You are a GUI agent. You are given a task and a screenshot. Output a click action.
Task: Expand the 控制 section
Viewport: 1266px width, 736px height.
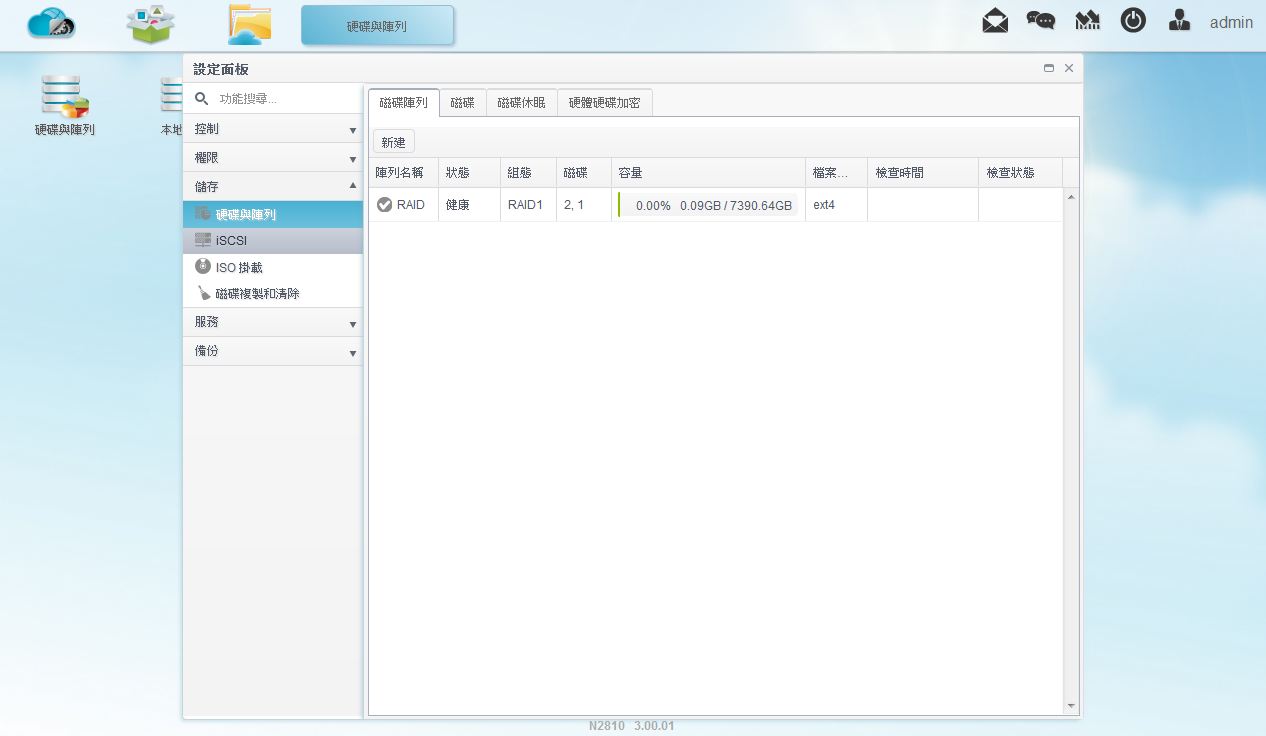272,129
